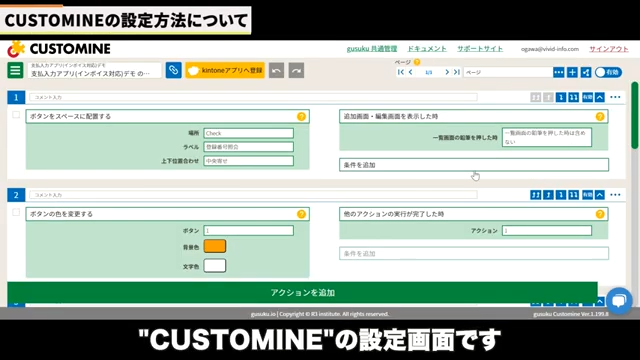Click help icon next to ページ label
The image size is (640, 360).
point(417,62)
